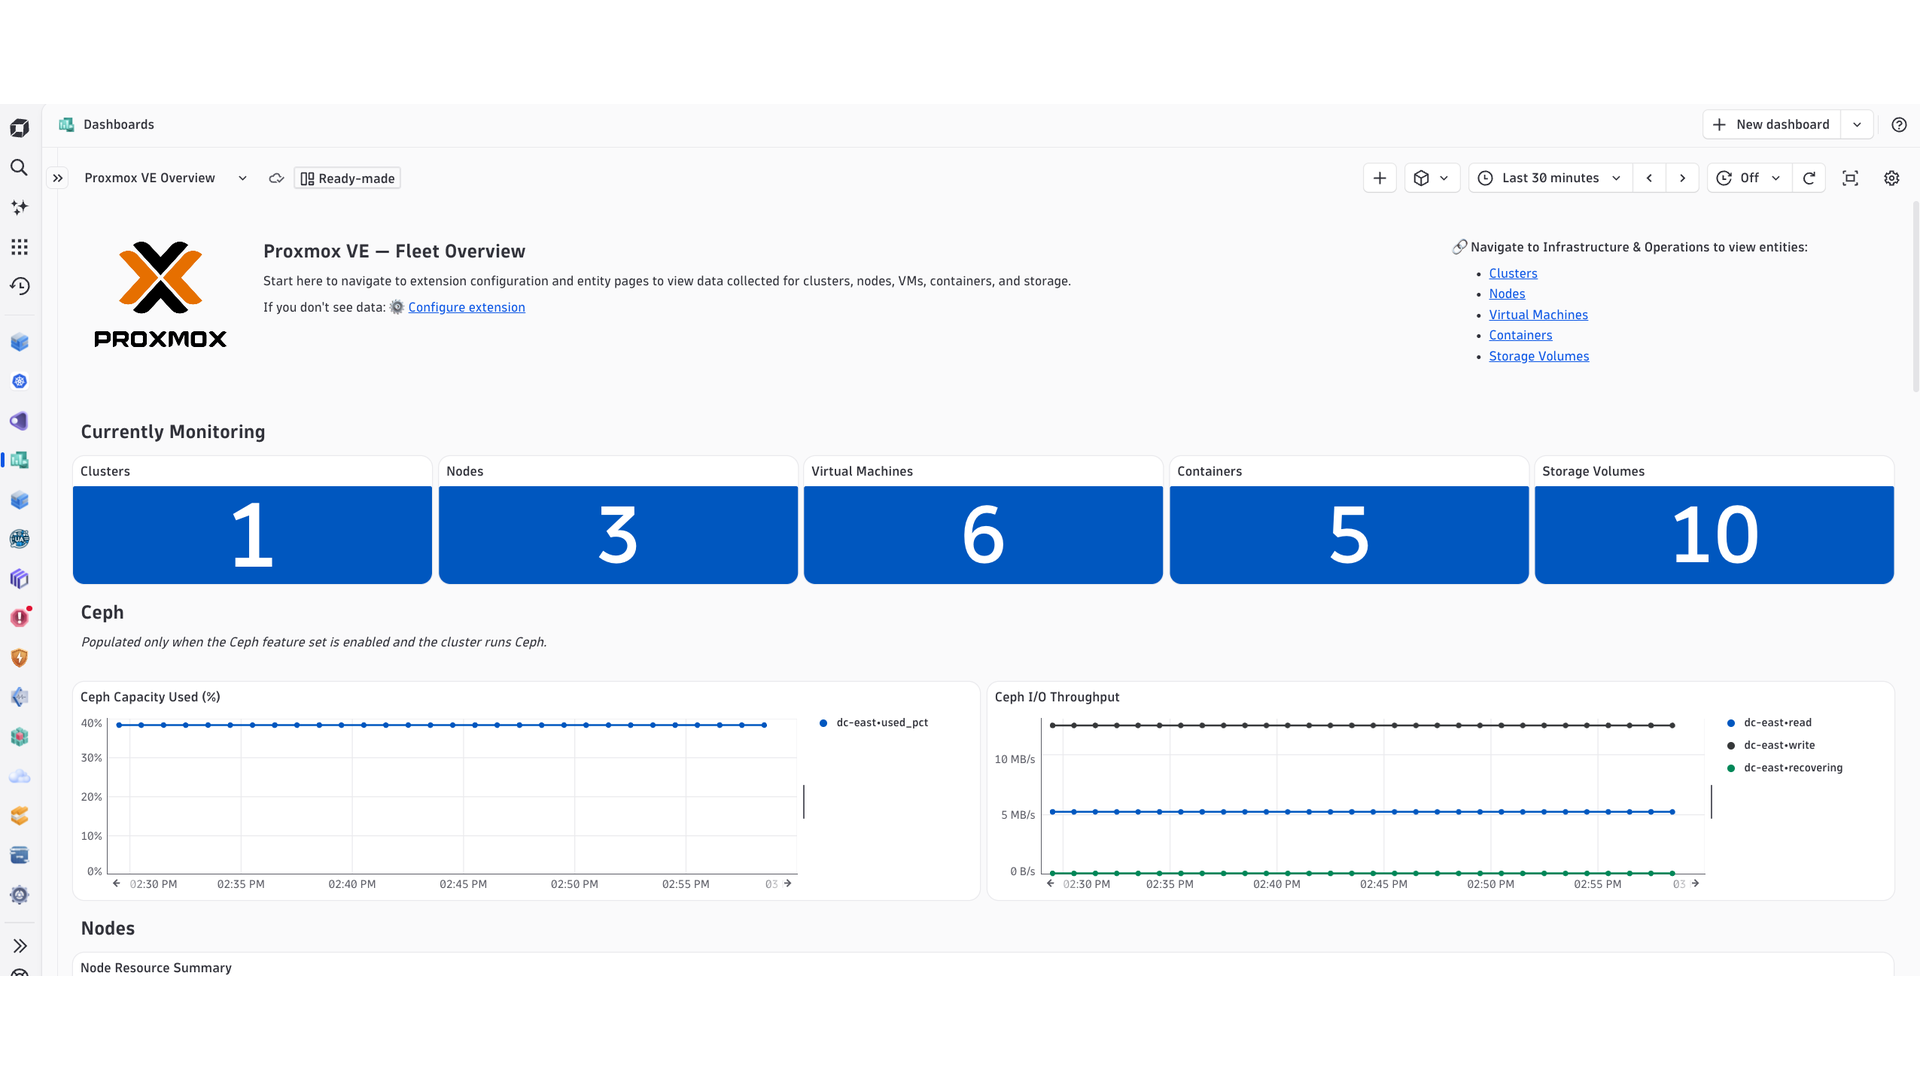This screenshot has width=1920, height=1080.
Task: Shift Ceph I/O Throughput chart time later
Action: tap(1695, 884)
